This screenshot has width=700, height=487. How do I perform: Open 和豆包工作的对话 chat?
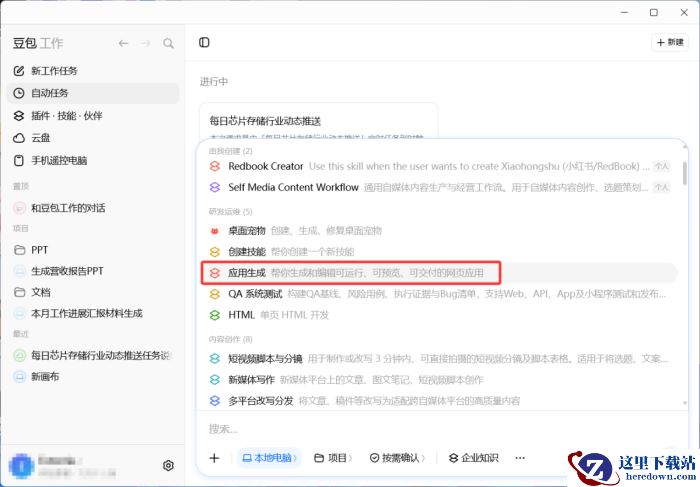click(93, 208)
